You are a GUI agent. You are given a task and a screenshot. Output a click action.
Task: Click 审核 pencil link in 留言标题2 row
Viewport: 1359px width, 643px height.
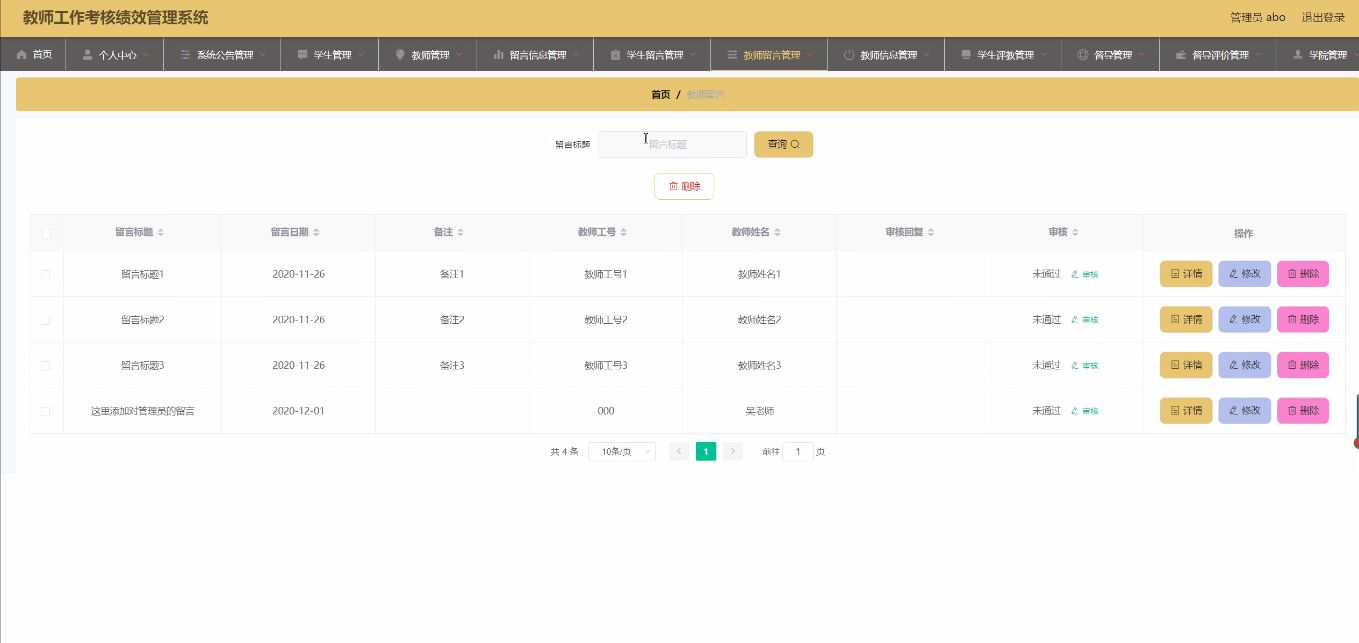(1085, 320)
